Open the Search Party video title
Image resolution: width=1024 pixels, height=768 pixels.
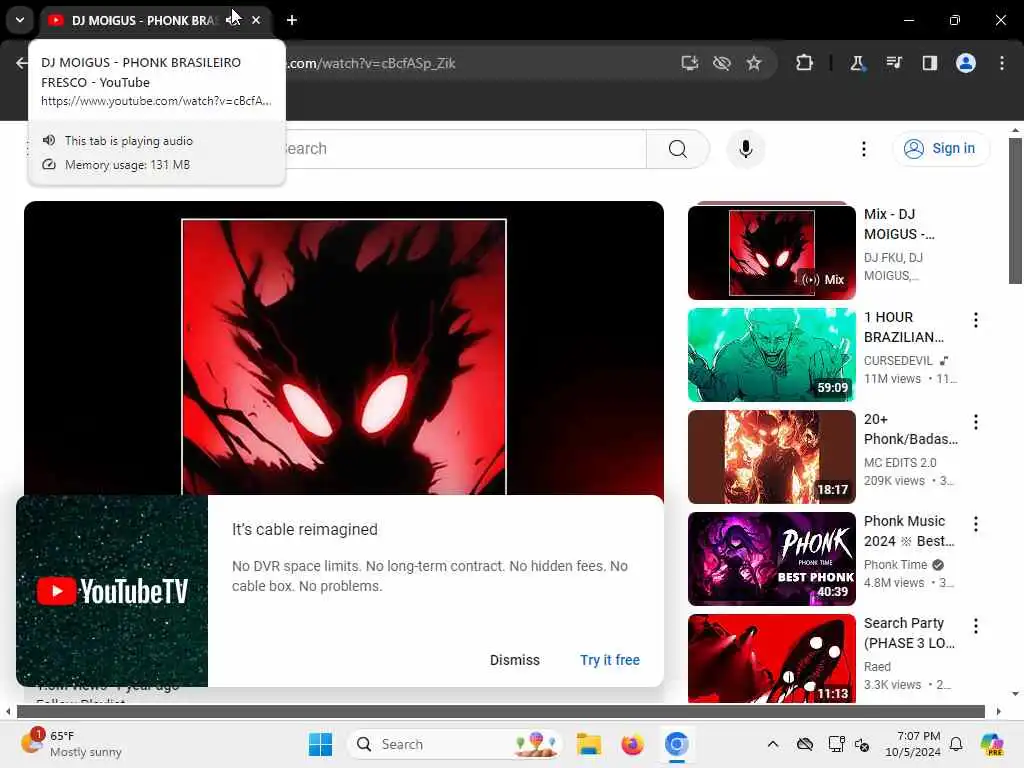click(909, 633)
